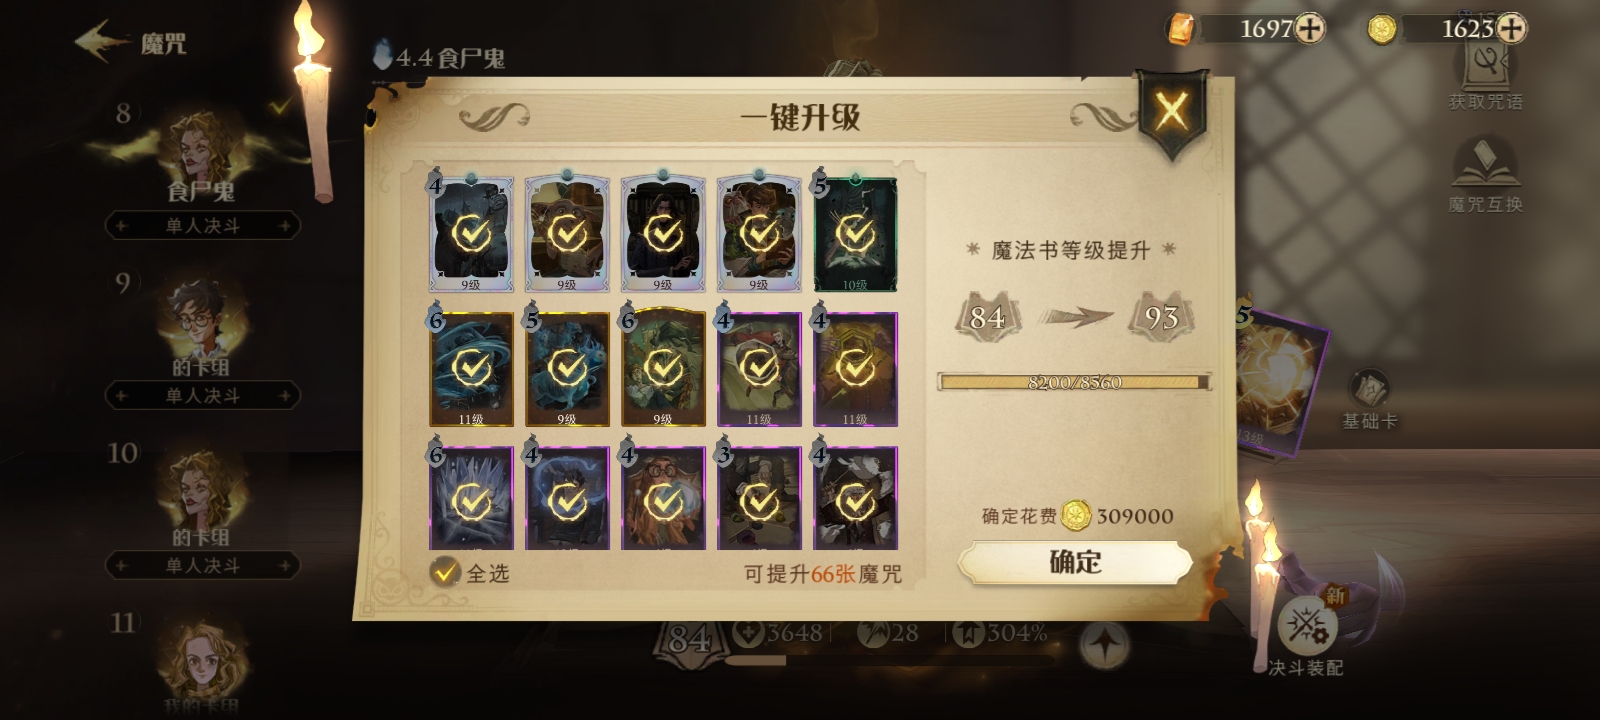Screen dimensions: 1600x720
Task: Deselect the first 11级 card in middle row
Action: 471,368
